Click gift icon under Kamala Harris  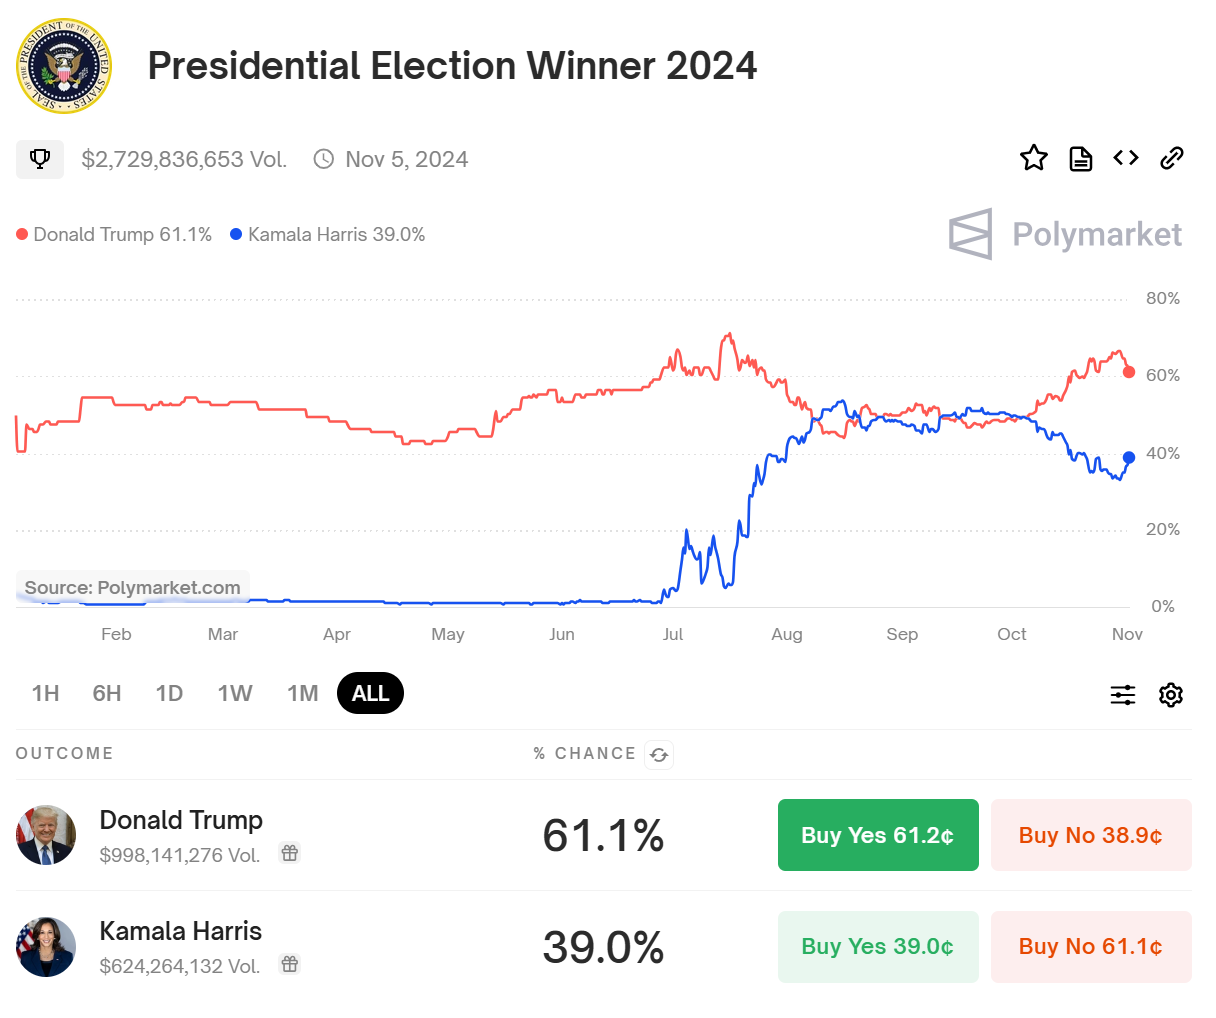(x=290, y=964)
